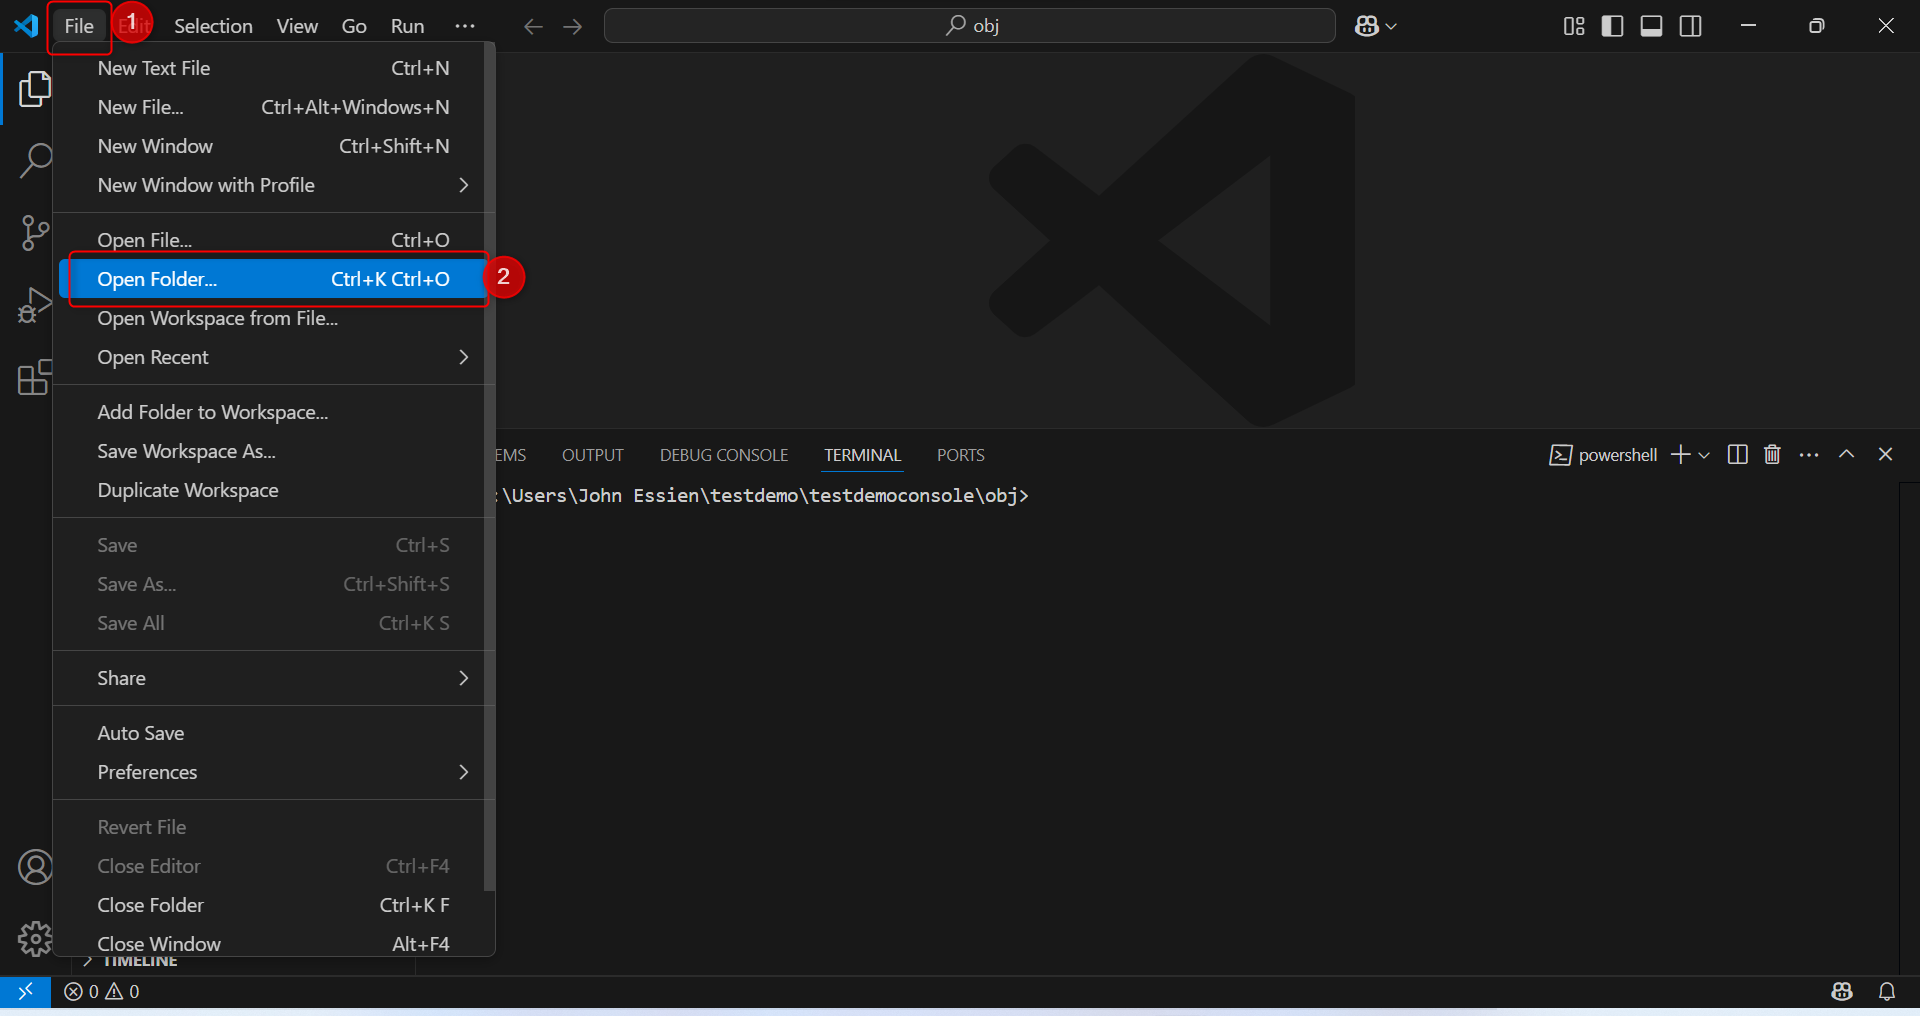Open the Run menu
Image resolution: width=1920 pixels, height=1016 pixels.
point(407,26)
